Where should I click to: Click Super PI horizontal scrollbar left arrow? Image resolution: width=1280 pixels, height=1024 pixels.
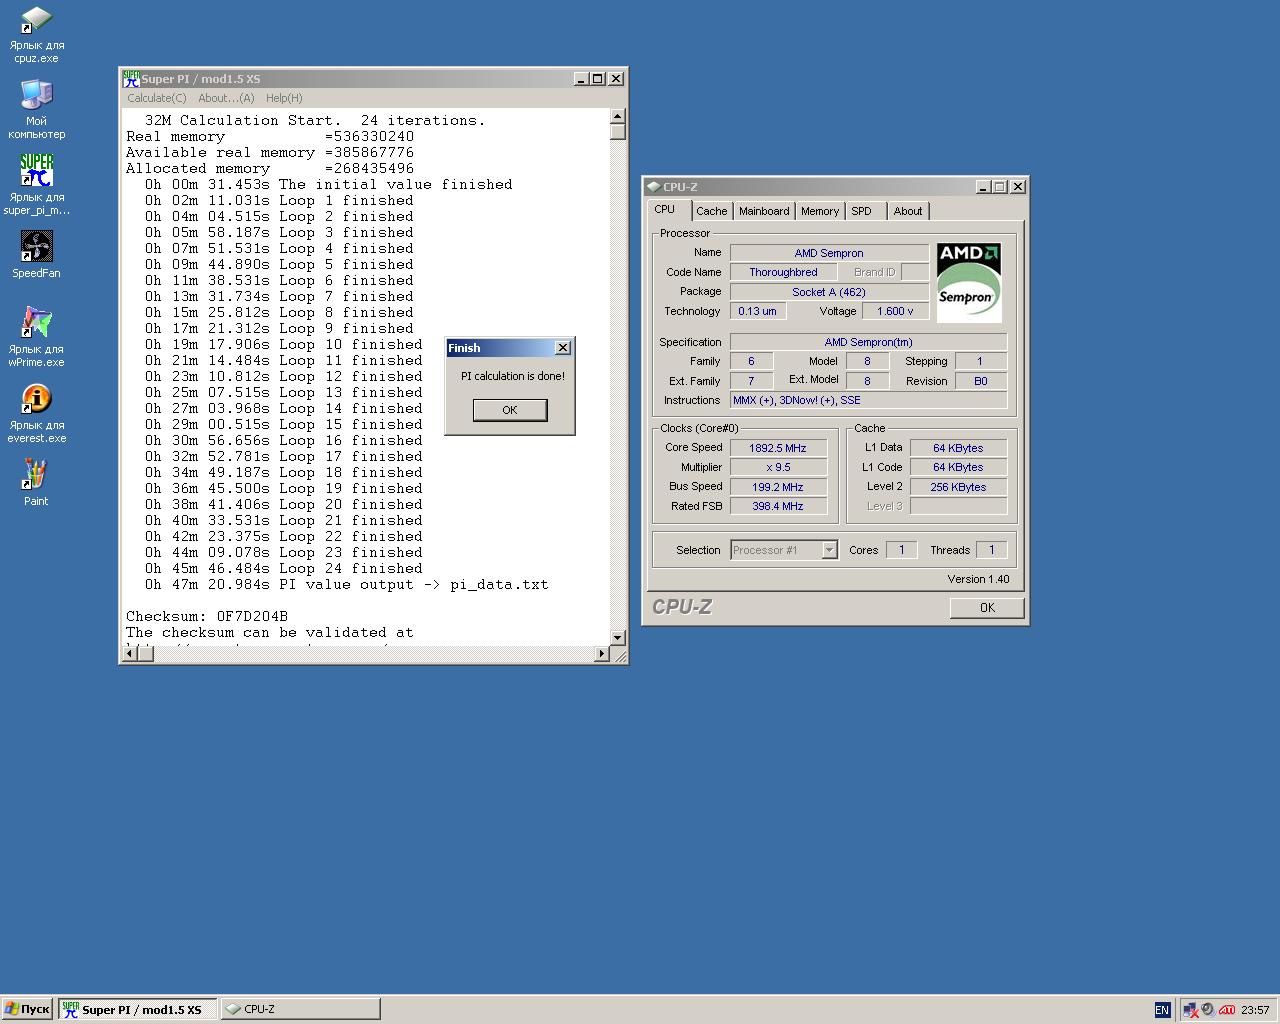coord(129,654)
